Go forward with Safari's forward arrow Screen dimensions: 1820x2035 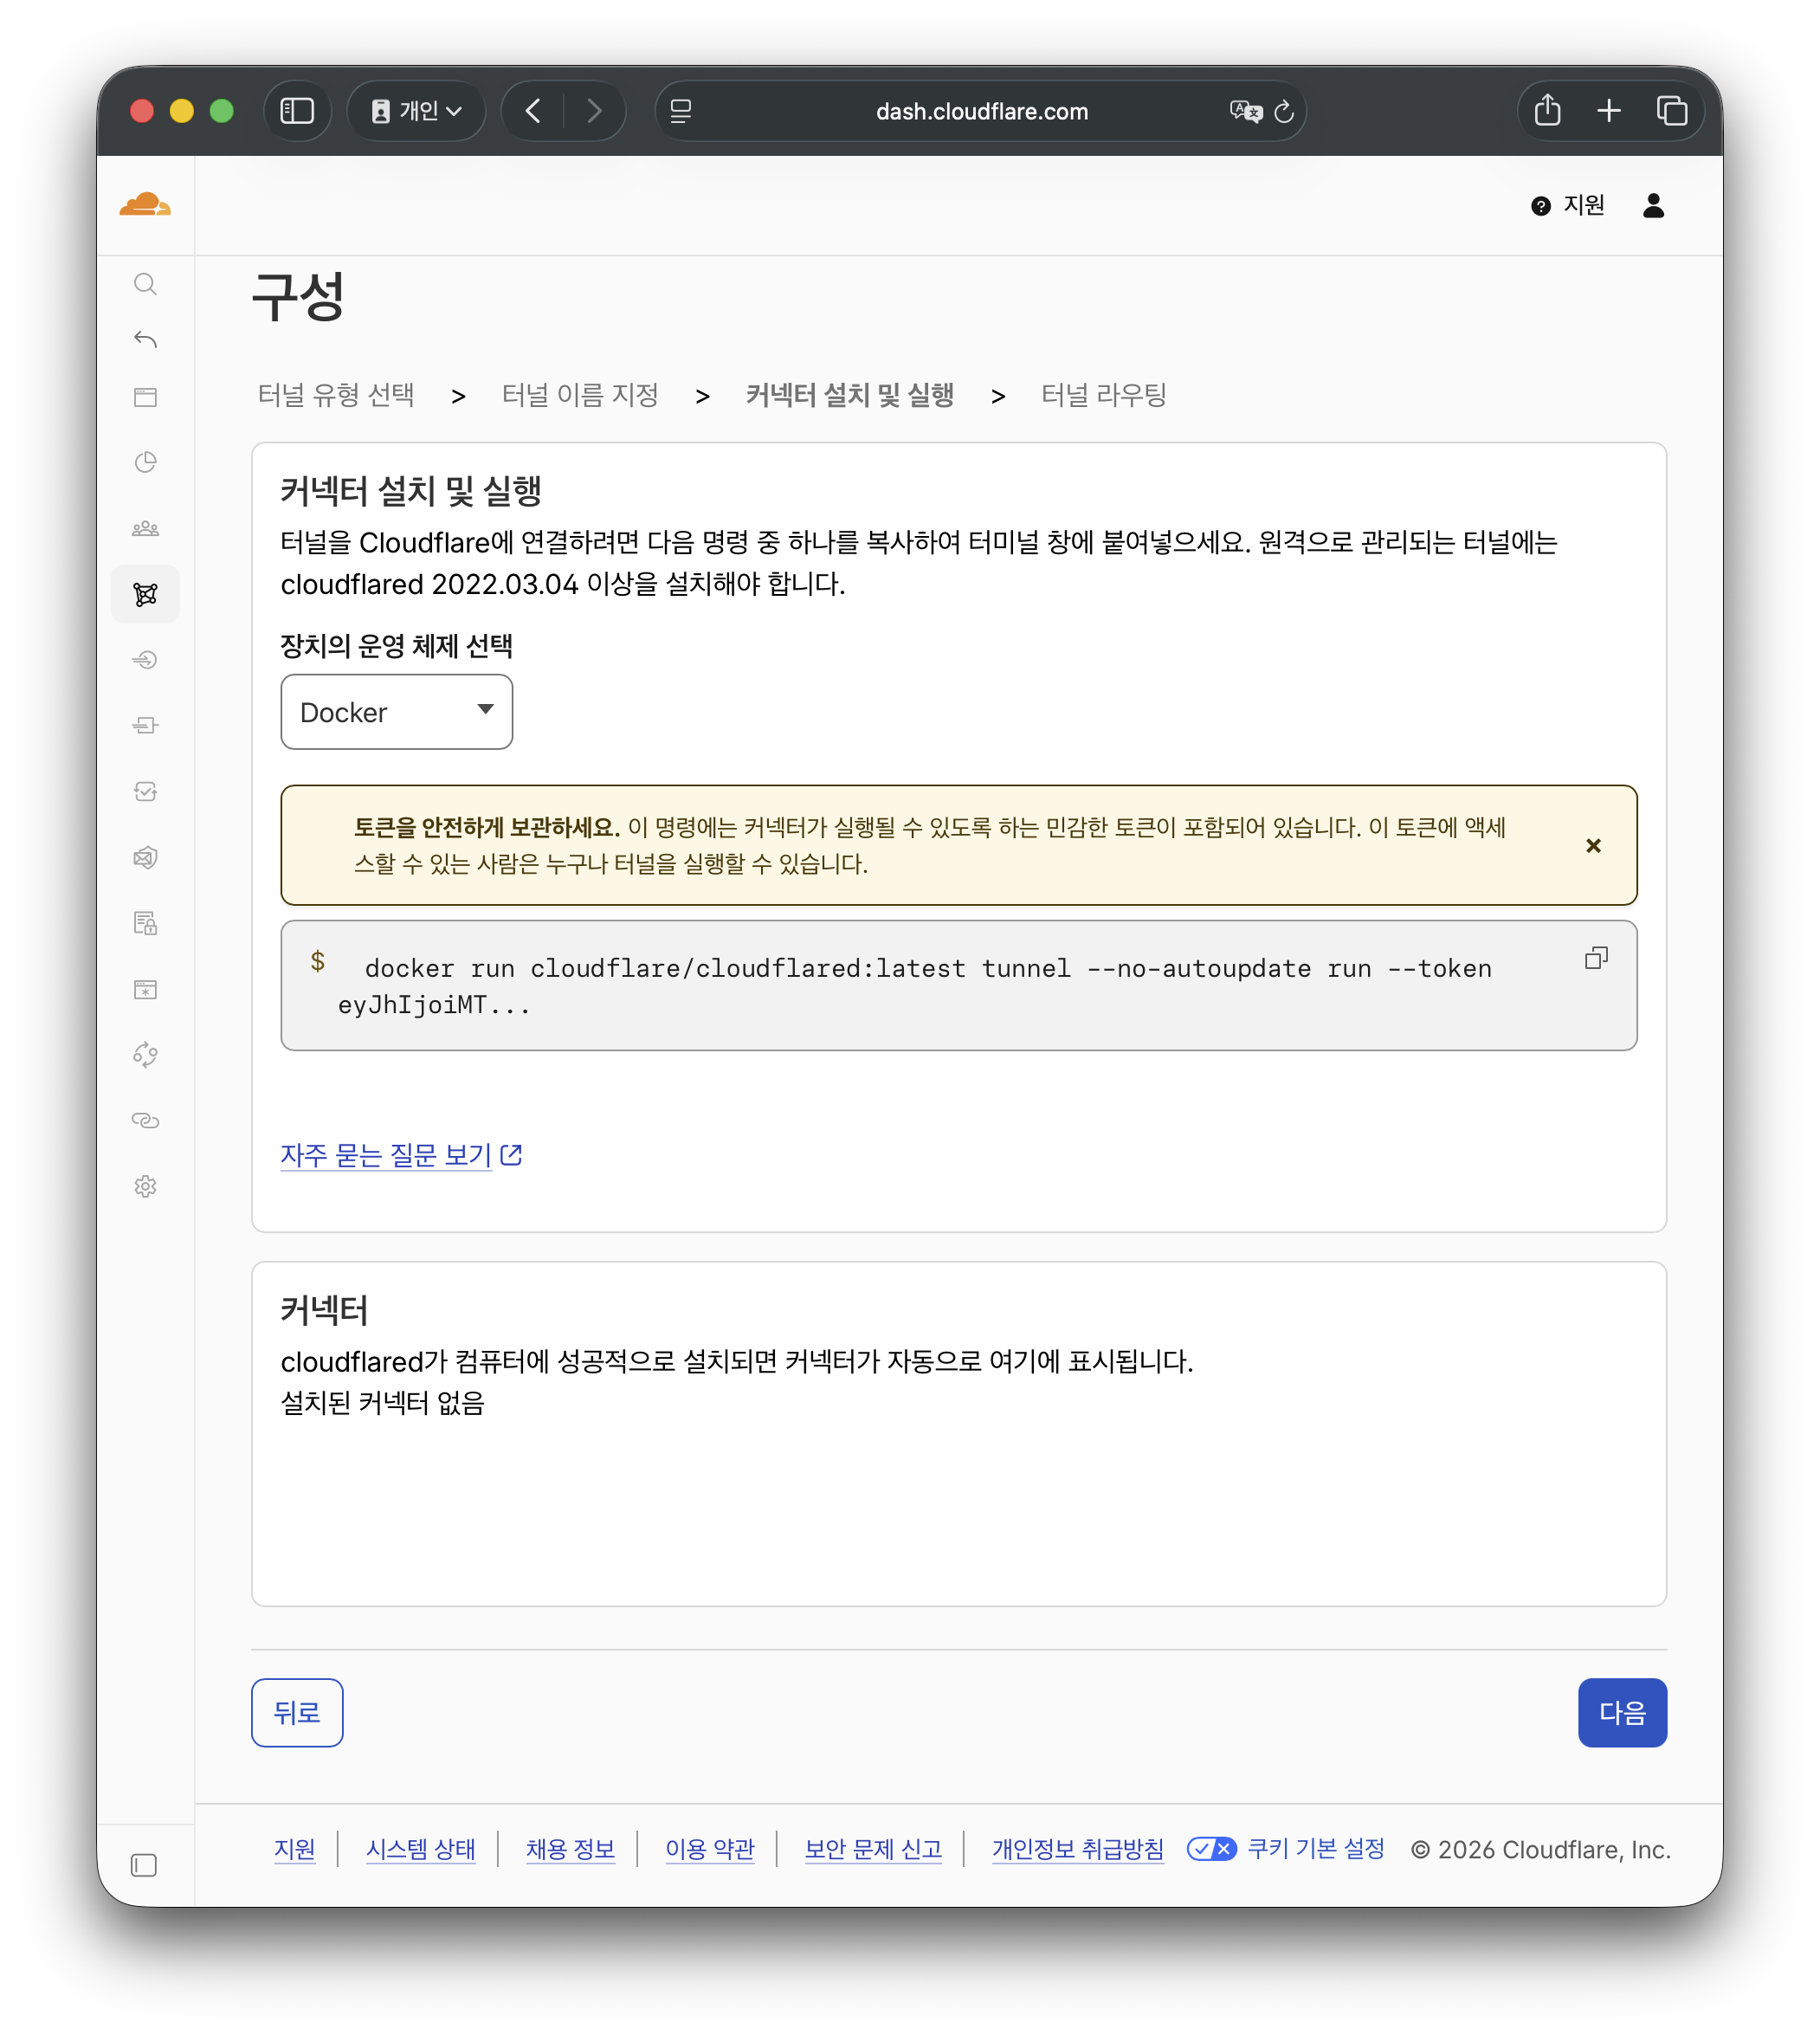(594, 111)
